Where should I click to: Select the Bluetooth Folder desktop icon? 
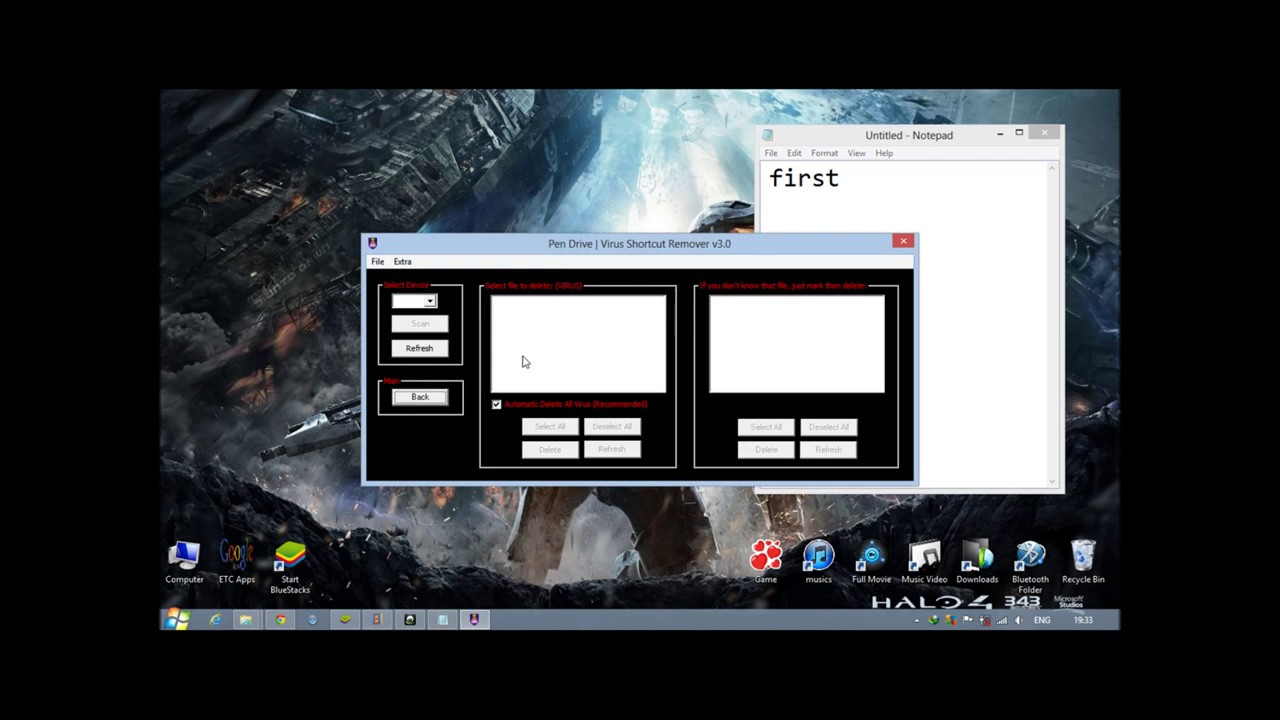[1030, 567]
